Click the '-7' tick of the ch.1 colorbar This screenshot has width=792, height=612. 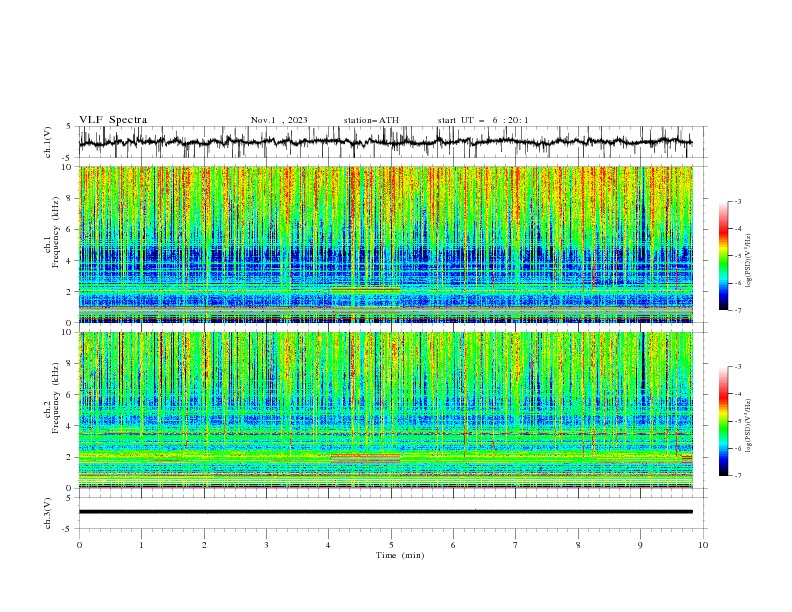tap(737, 310)
